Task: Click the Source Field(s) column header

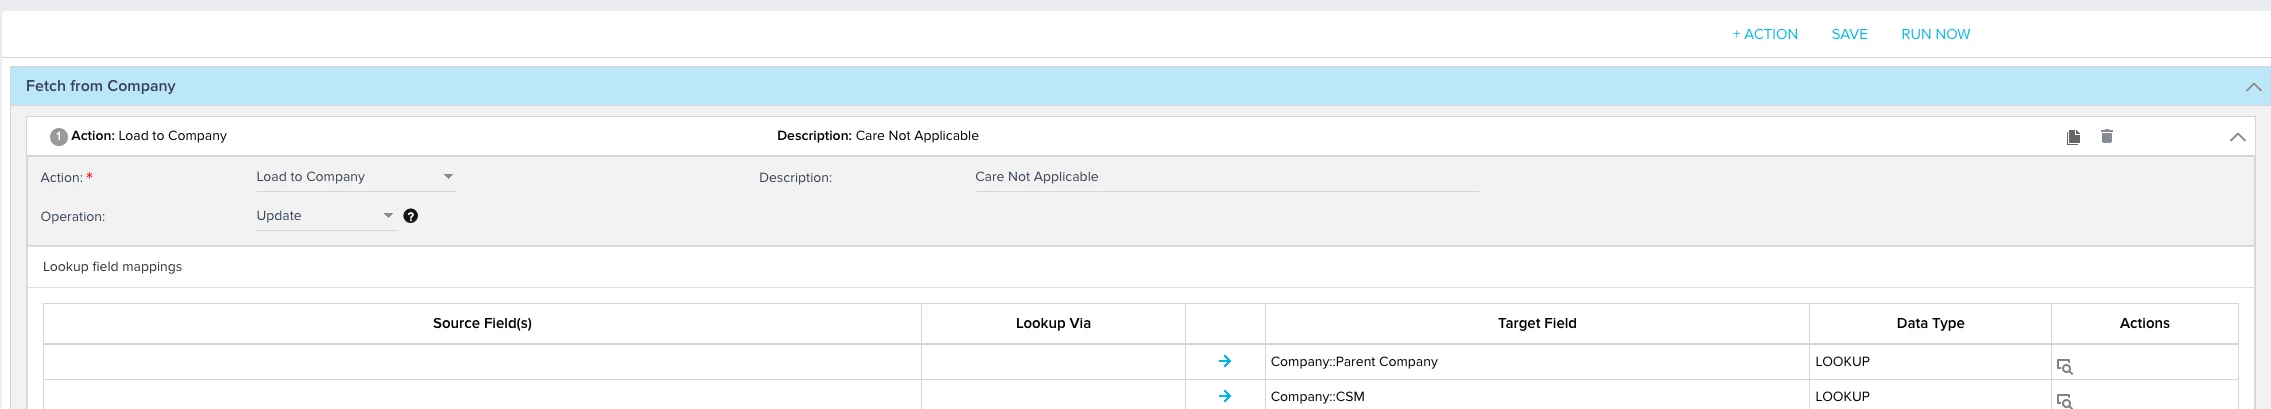Action: (482, 323)
